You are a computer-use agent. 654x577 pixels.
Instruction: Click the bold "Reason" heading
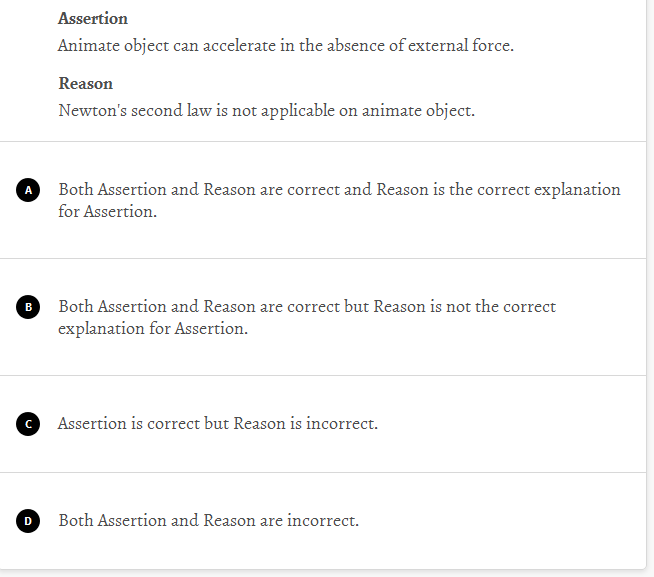(x=86, y=84)
